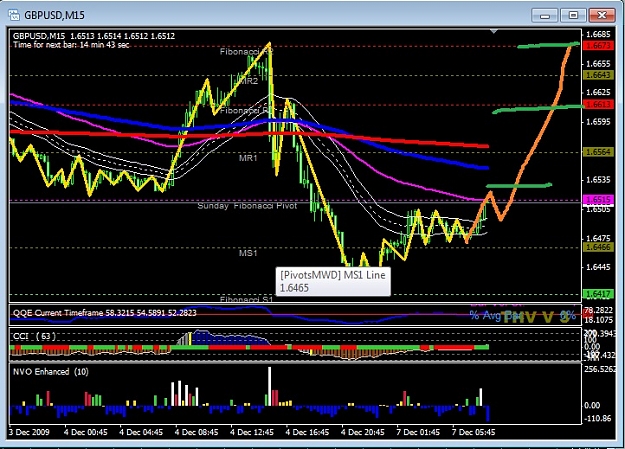The height and width of the screenshot is (449, 625).
Task: Click the 'CCI (63)' indicator label
Action: tap(34, 336)
